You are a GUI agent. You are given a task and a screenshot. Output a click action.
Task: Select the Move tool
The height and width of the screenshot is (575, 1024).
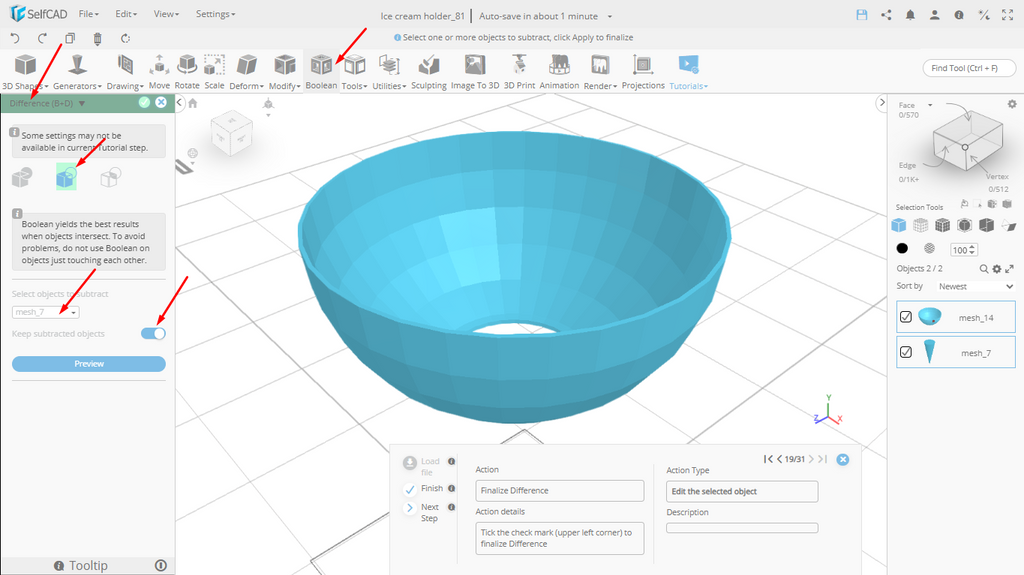[x=159, y=72]
